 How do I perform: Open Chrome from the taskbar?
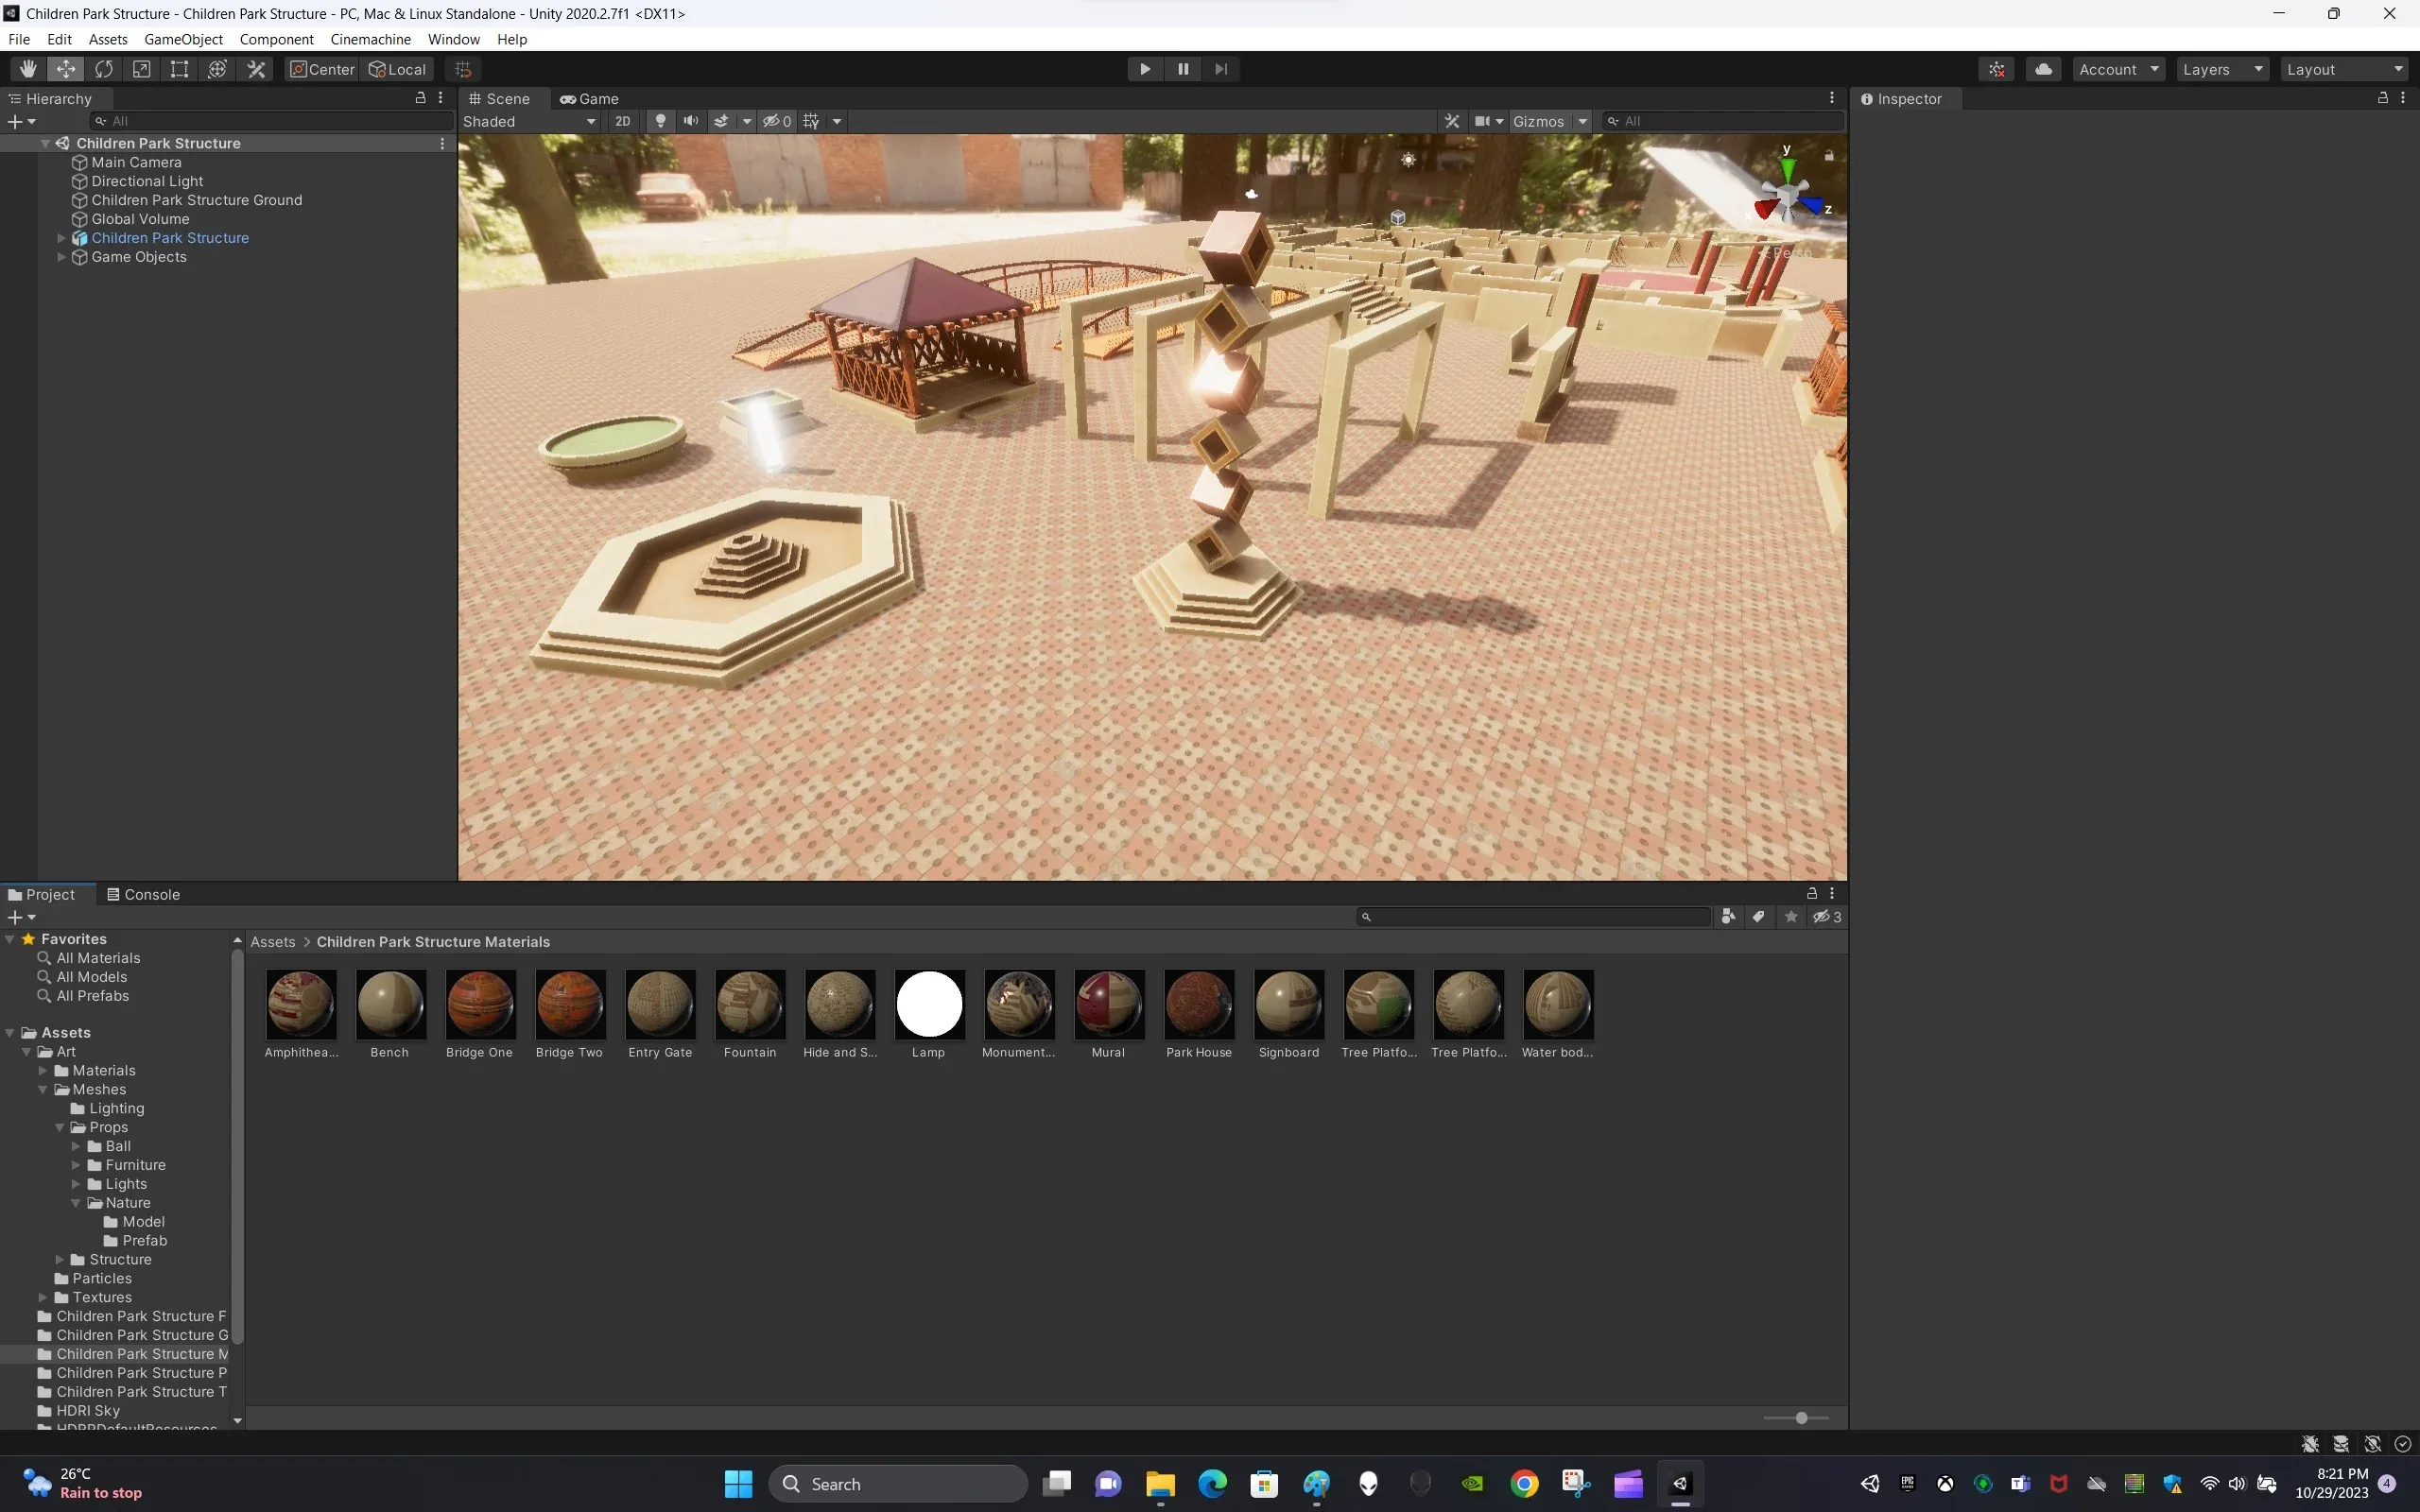1524,1484
